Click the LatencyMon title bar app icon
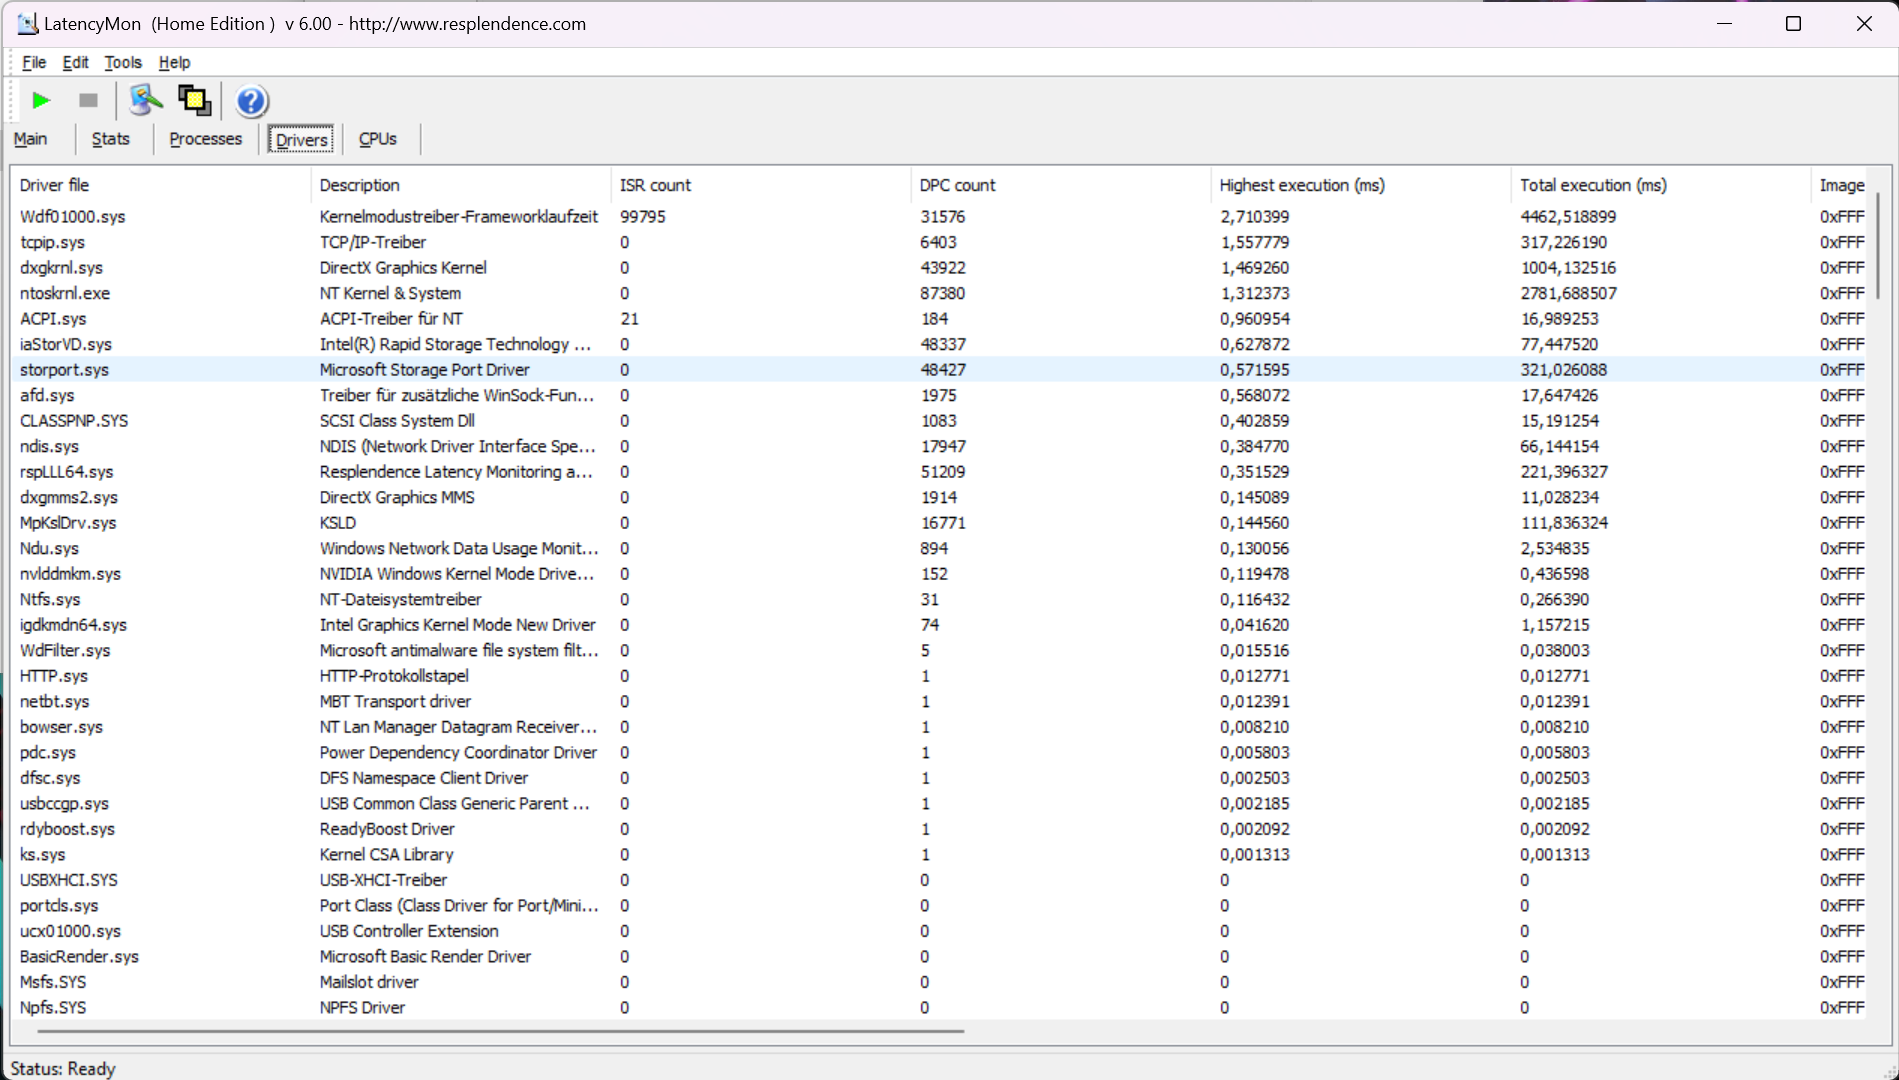Image resolution: width=1899 pixels, height=1080 pixels. 27,24
